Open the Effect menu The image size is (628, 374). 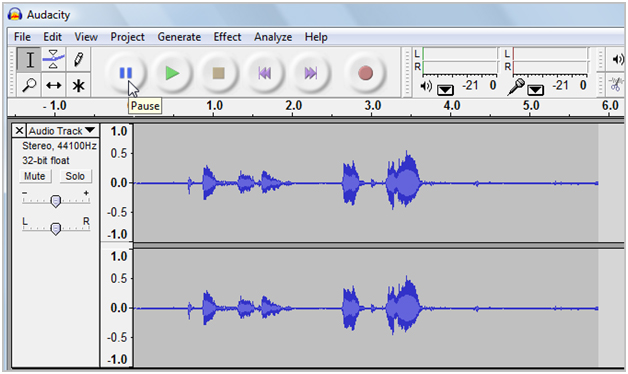pyautogui.click(x=227, y=37)
